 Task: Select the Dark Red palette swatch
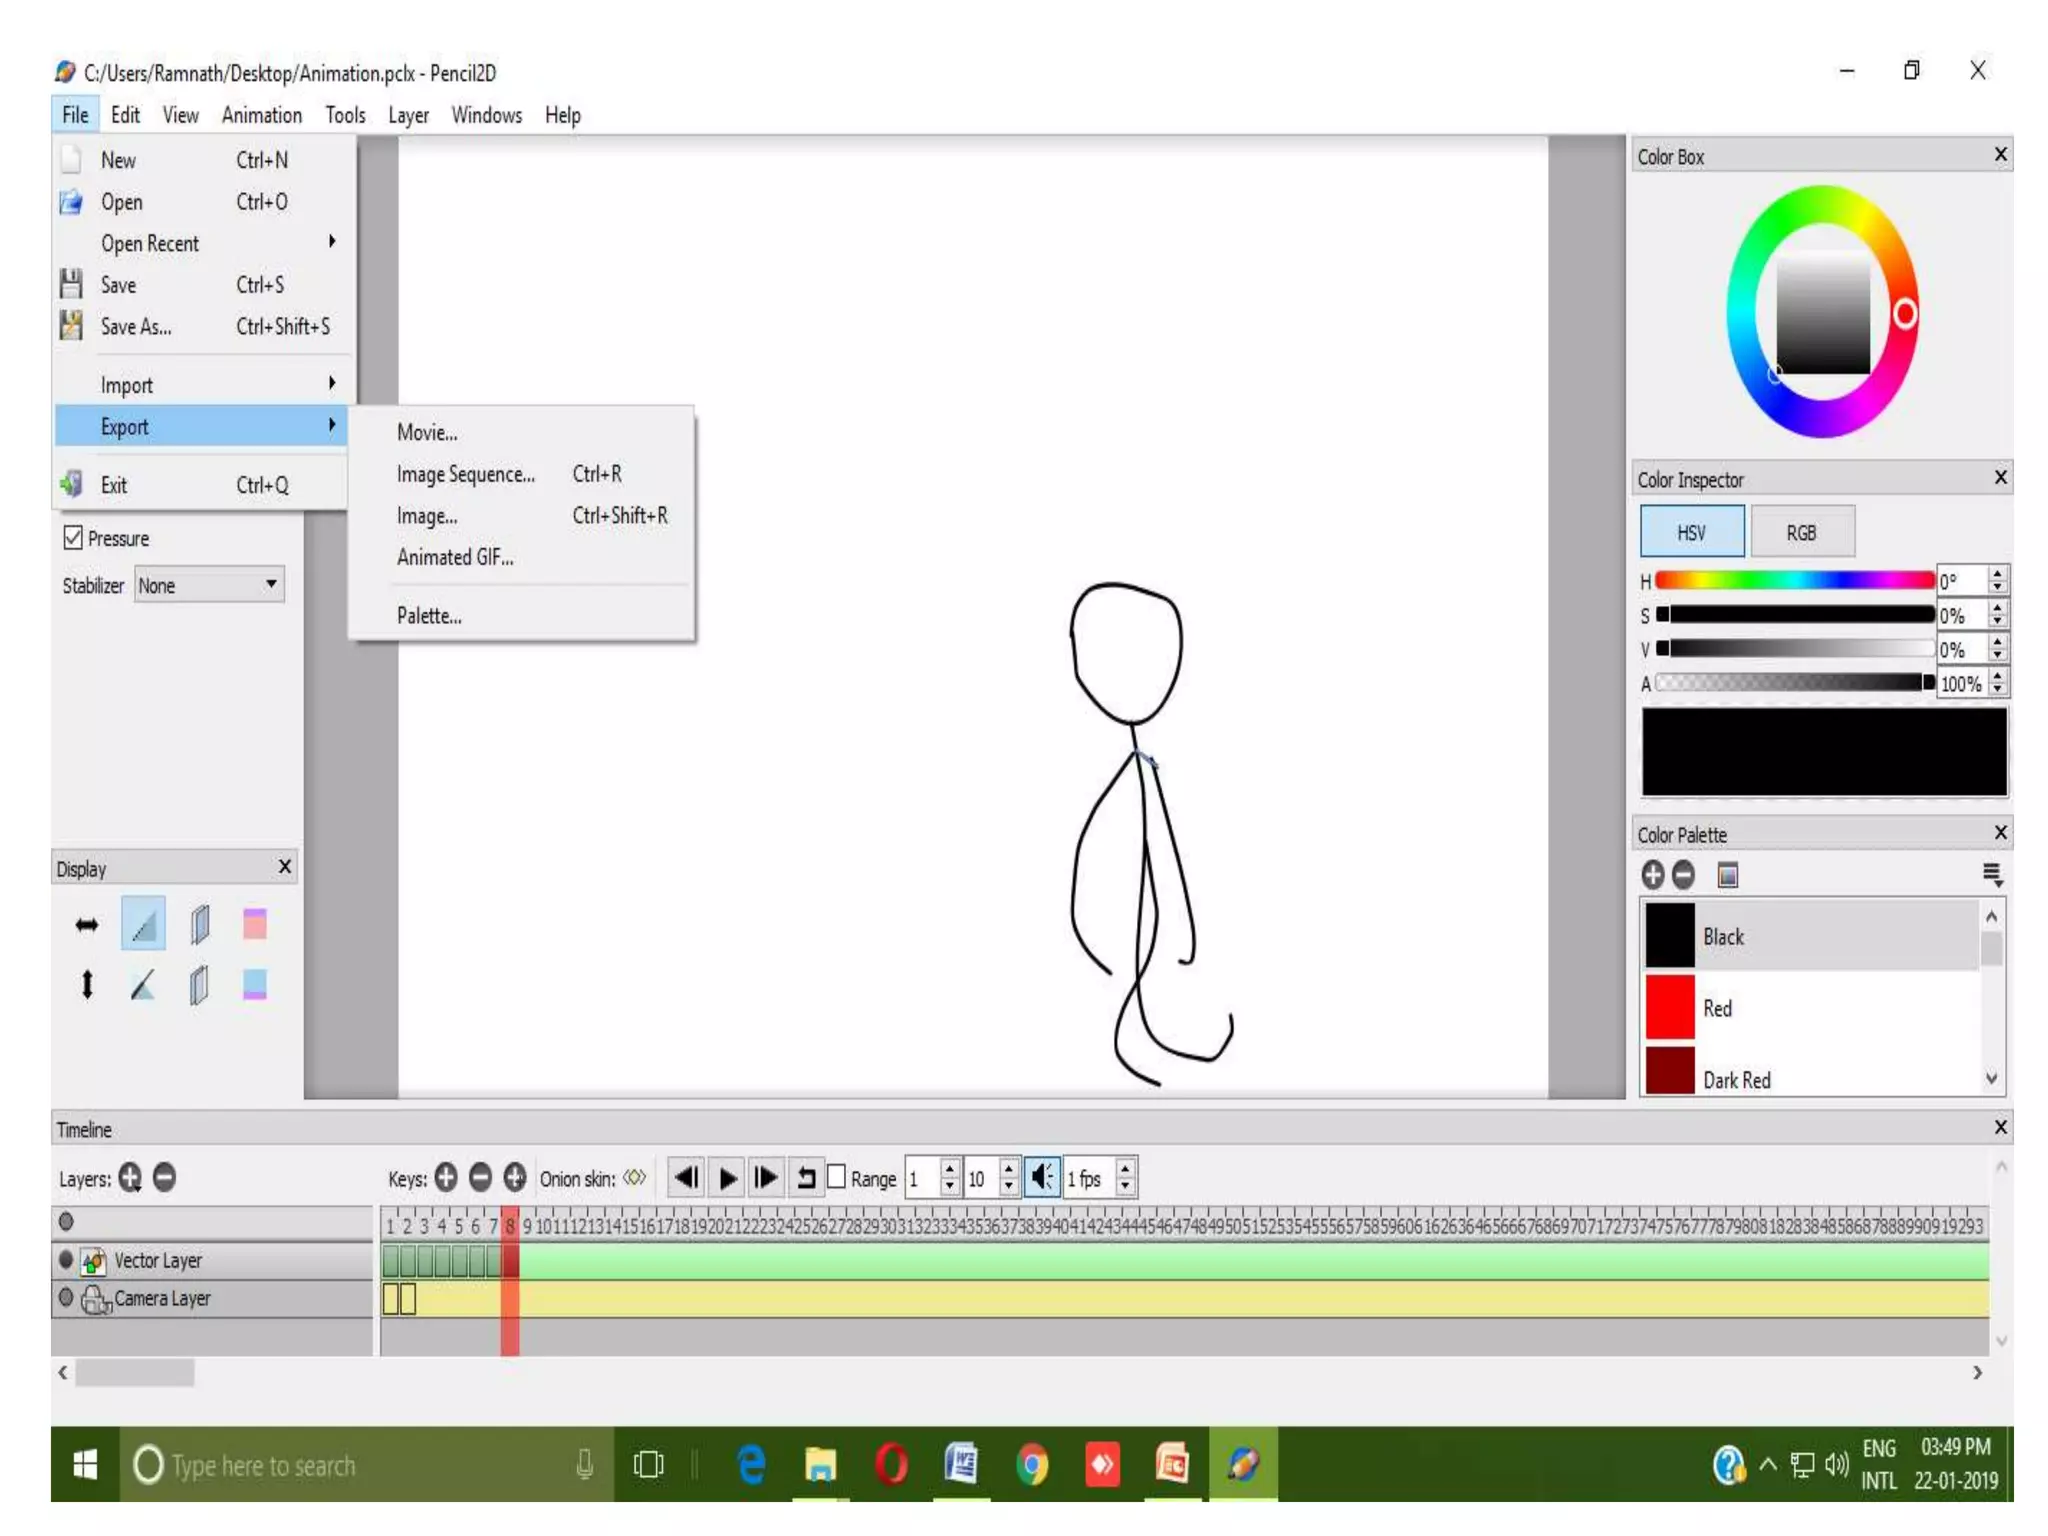(x=1671, y=1072)
